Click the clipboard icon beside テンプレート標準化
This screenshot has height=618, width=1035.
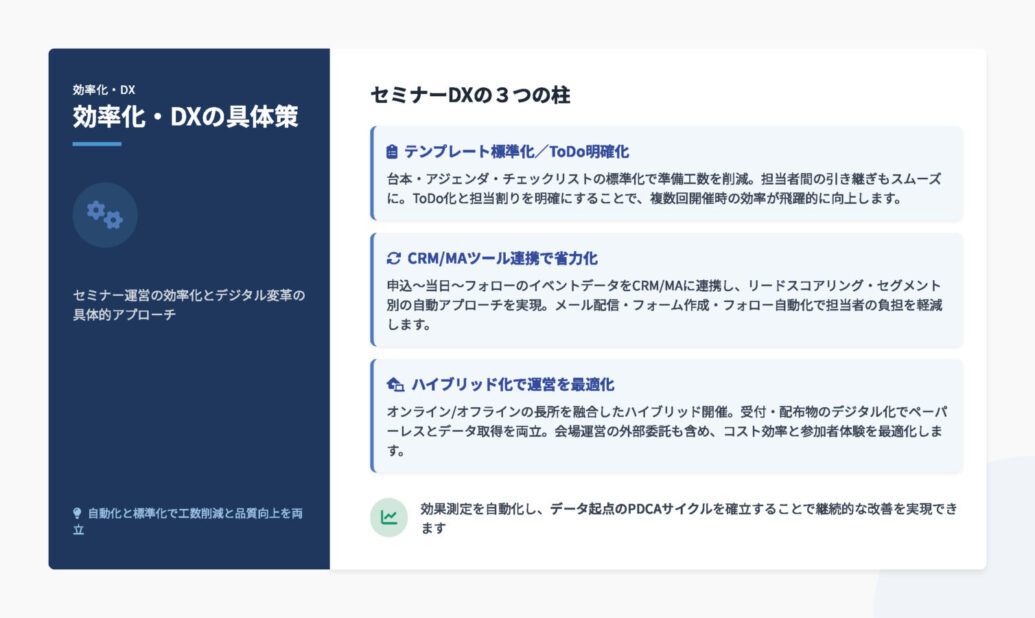392,152
